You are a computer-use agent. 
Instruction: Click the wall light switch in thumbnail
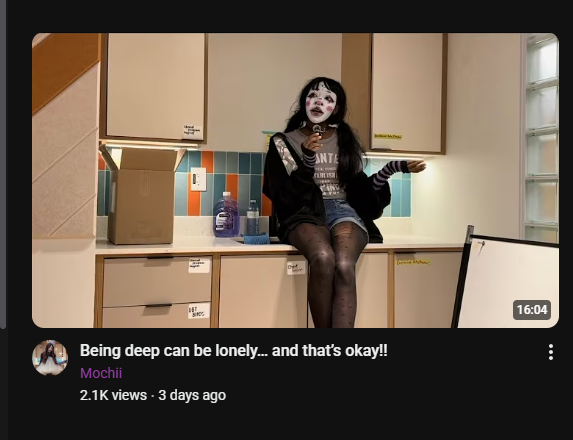198,179
